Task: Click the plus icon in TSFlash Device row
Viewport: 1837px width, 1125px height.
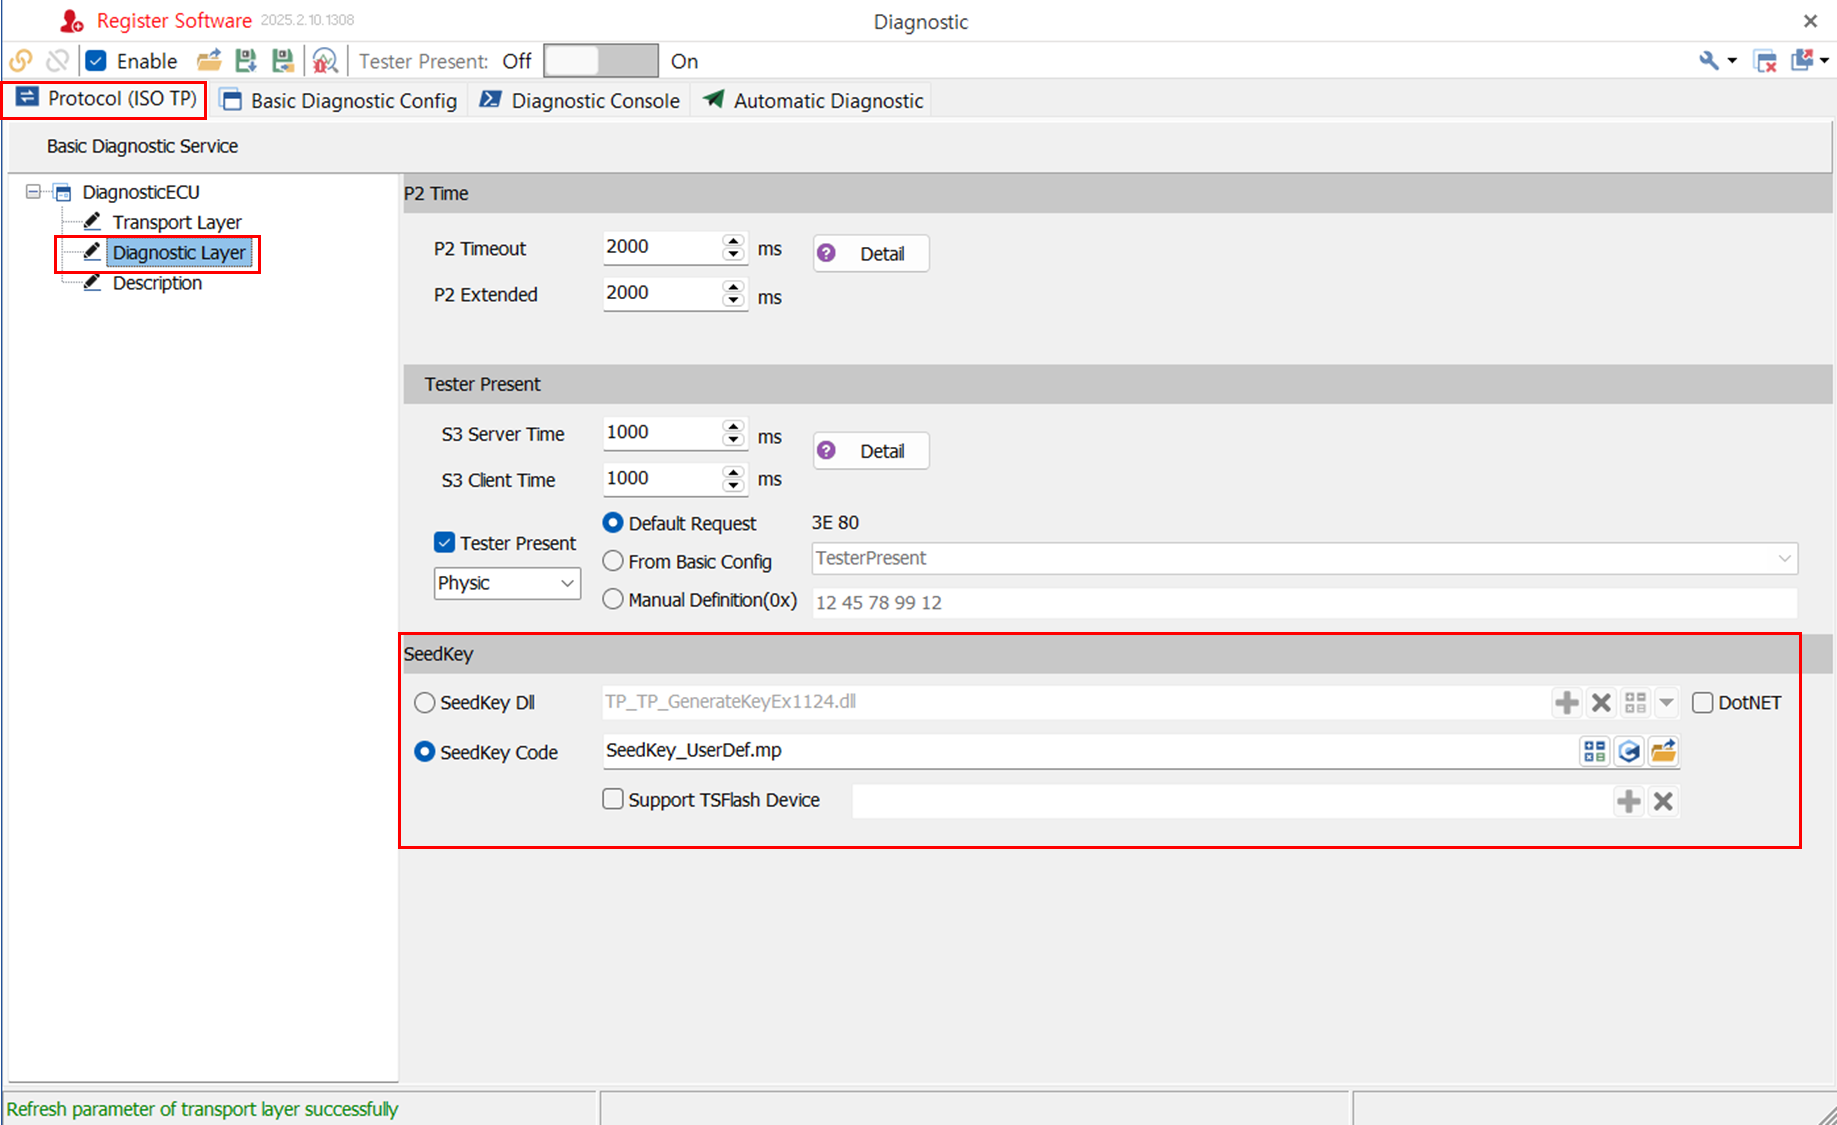Action: pyautogui.click(x=1629, y=801)
